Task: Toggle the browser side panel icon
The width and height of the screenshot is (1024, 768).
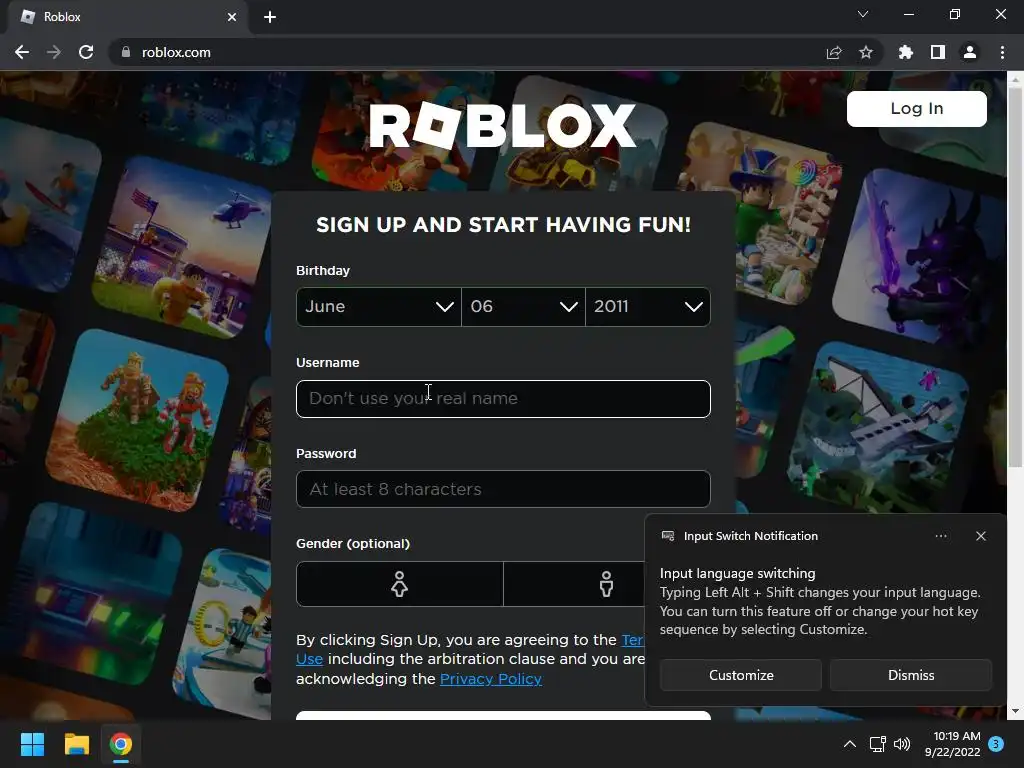Action: [x=938, y=52]
